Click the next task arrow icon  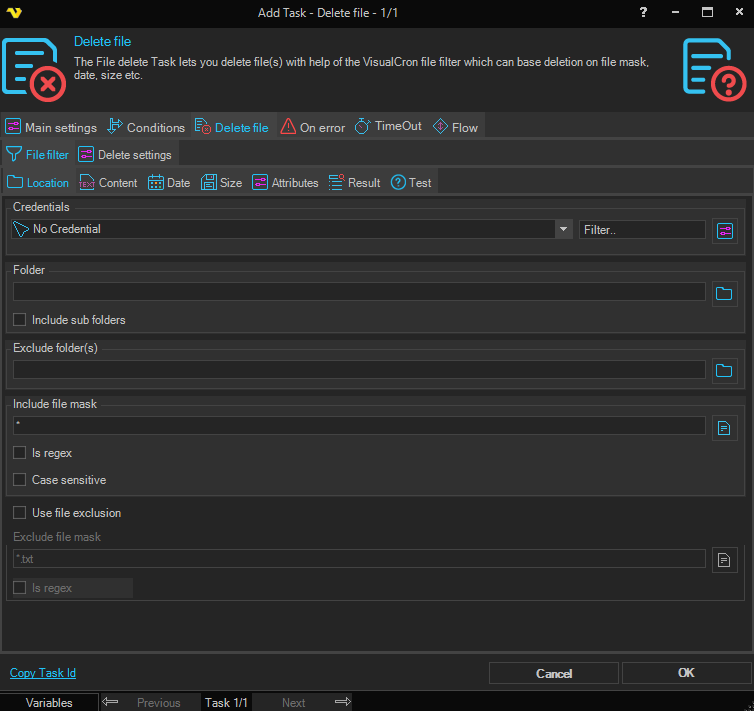tap(343, 702)
